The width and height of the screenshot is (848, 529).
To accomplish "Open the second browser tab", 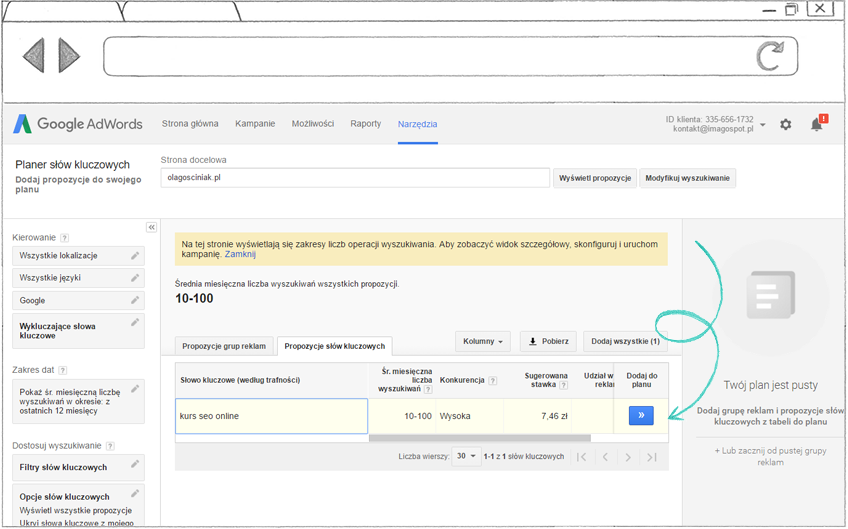I will [180, 11].
